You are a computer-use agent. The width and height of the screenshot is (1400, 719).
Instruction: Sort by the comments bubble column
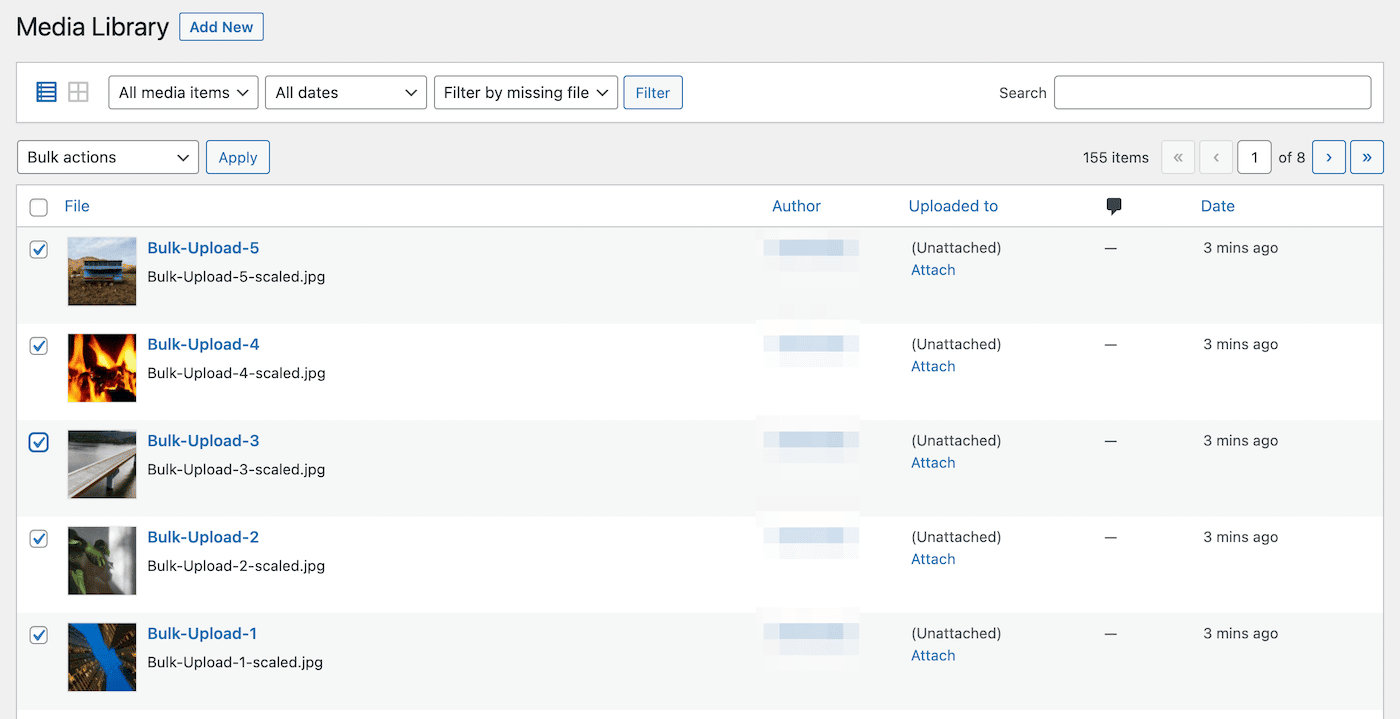click(1113, 206)
